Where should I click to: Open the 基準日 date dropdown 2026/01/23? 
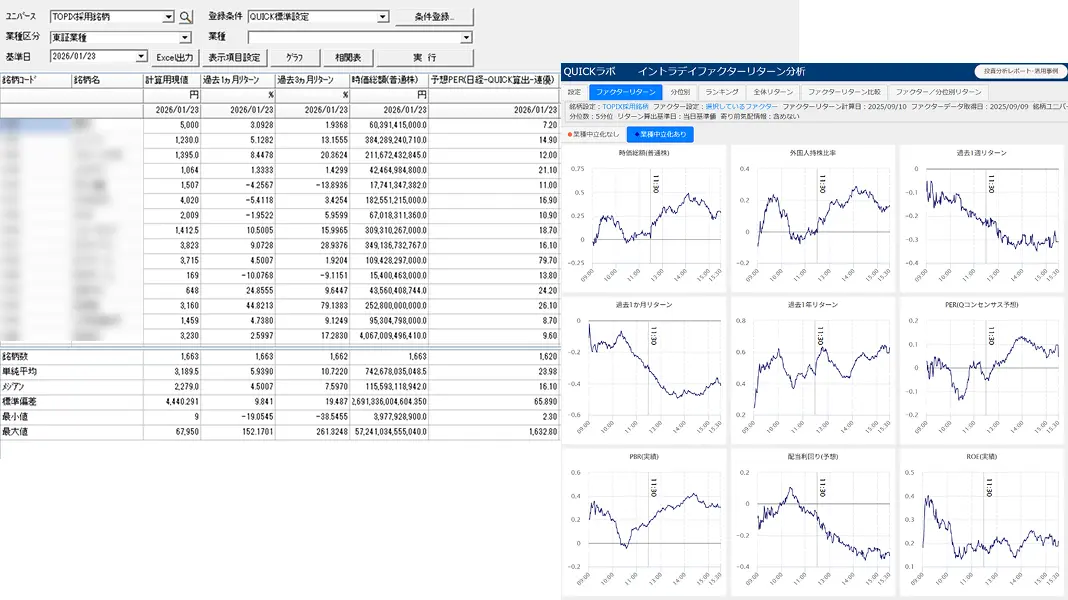[141, 57]
